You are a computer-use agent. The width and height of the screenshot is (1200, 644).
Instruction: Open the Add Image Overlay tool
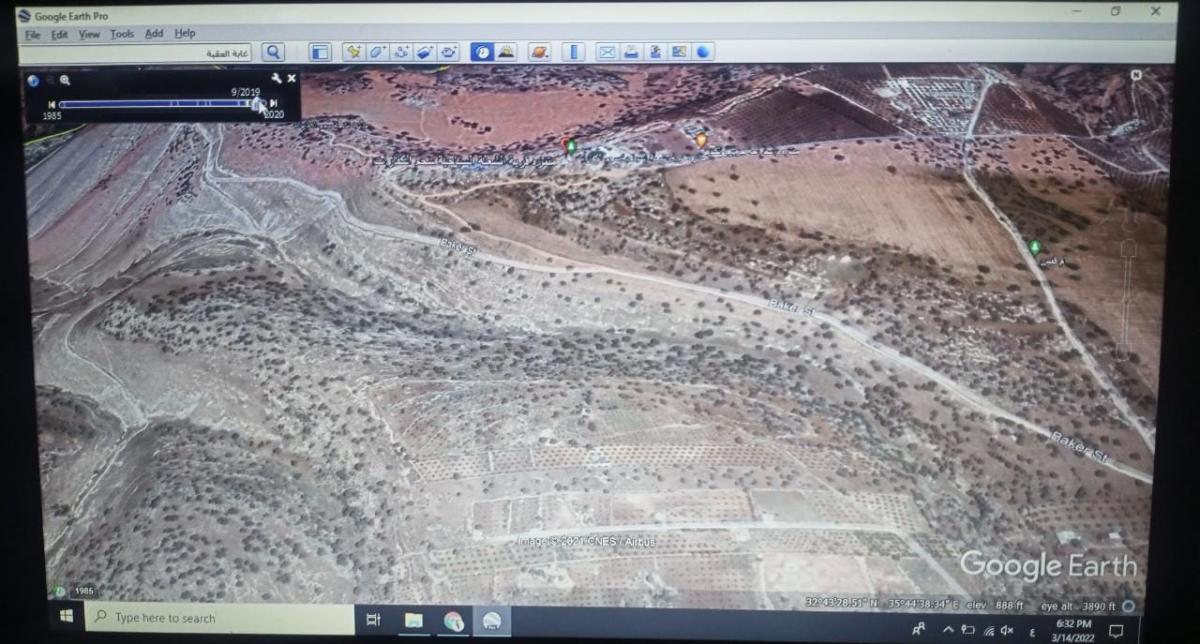[424, 52]
